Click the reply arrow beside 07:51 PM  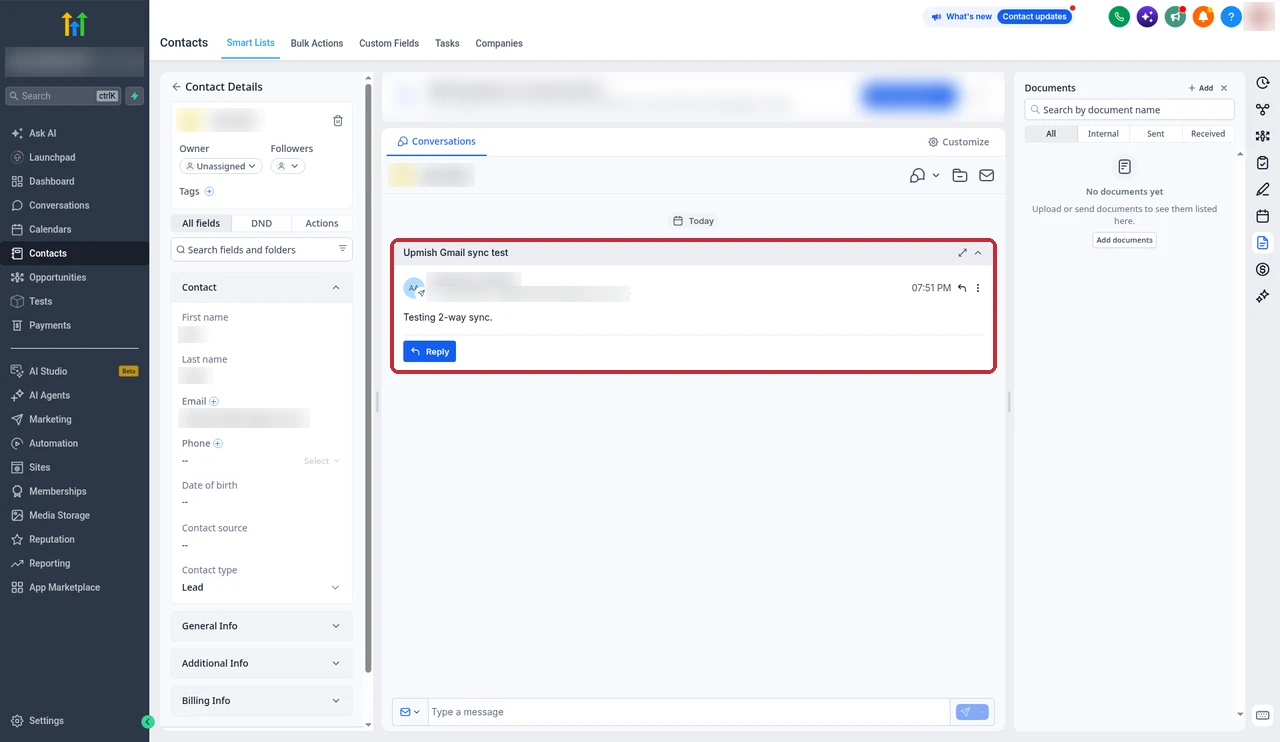click(962, 288)
